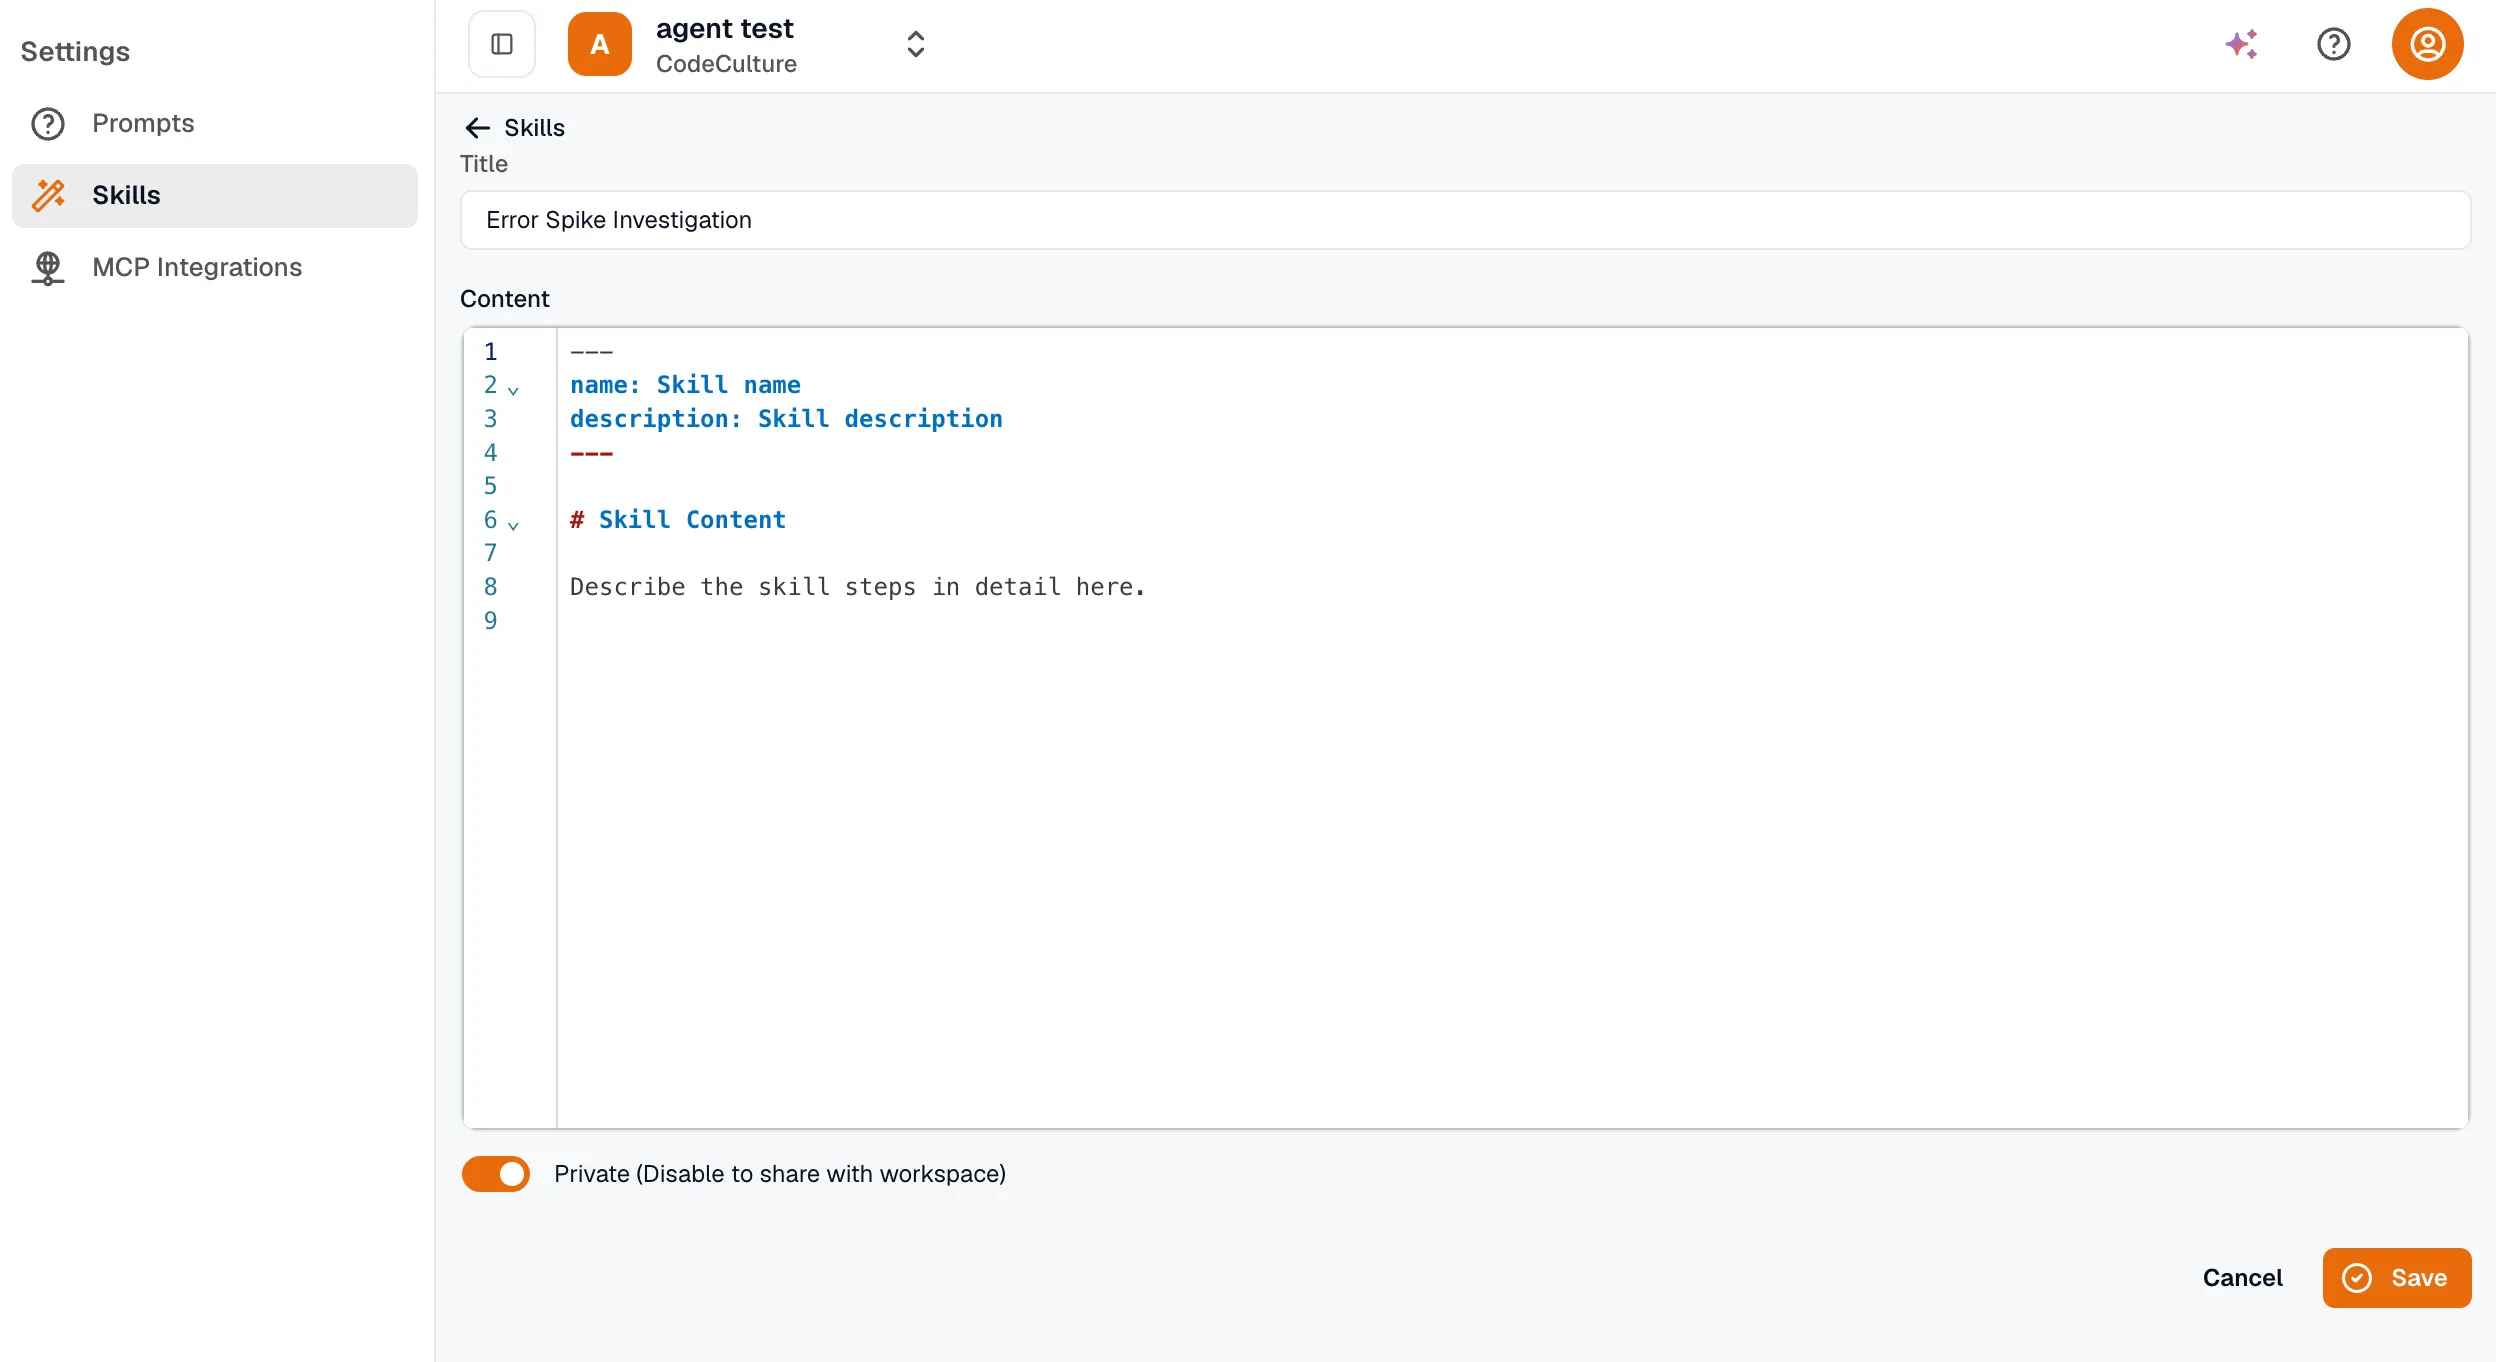
Task: Click the back arrow next to Skills
Action: (x=477, y=128)
